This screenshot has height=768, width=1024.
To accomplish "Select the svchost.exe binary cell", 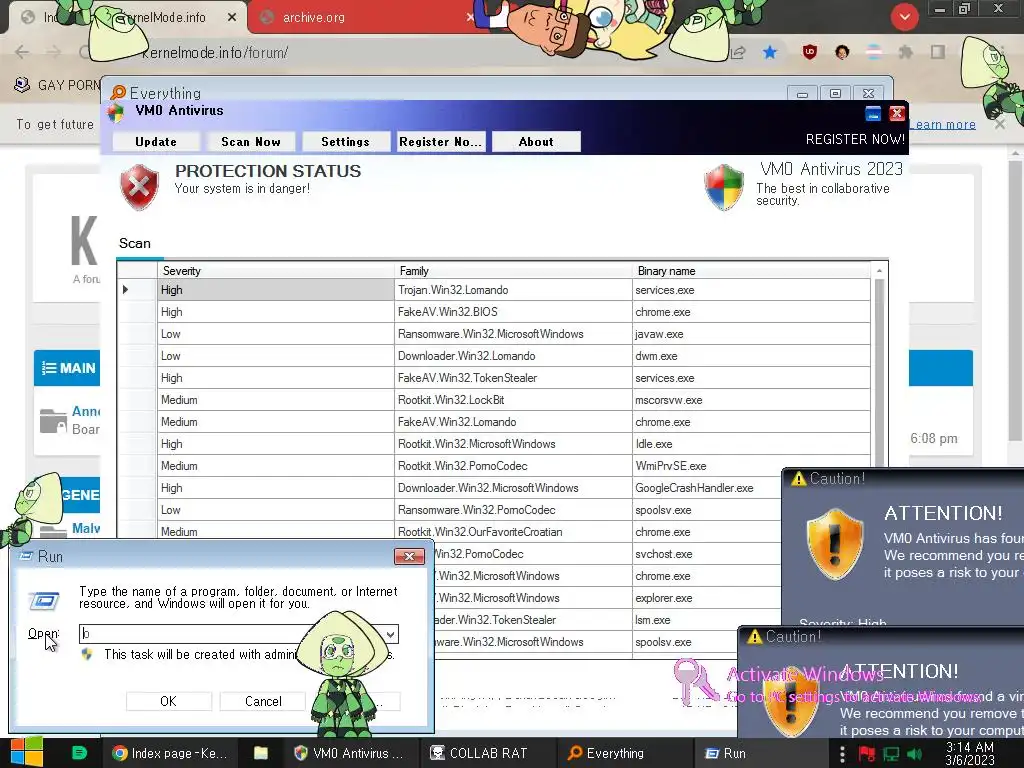I will (x=707, y=554).
